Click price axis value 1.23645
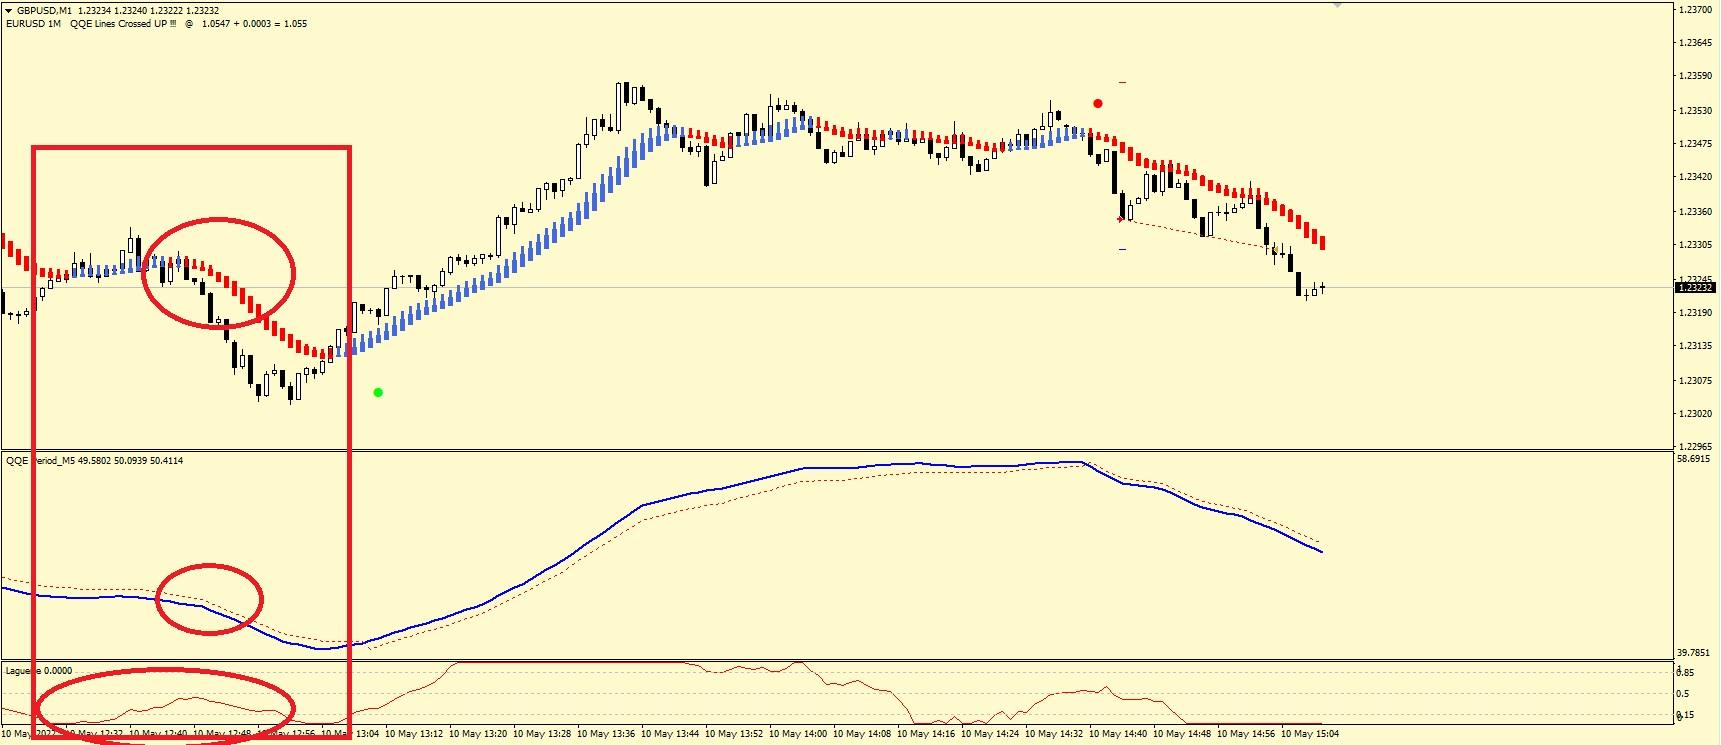The image size is (1721, 745). pyautogui.click(x=1695, y=43)
